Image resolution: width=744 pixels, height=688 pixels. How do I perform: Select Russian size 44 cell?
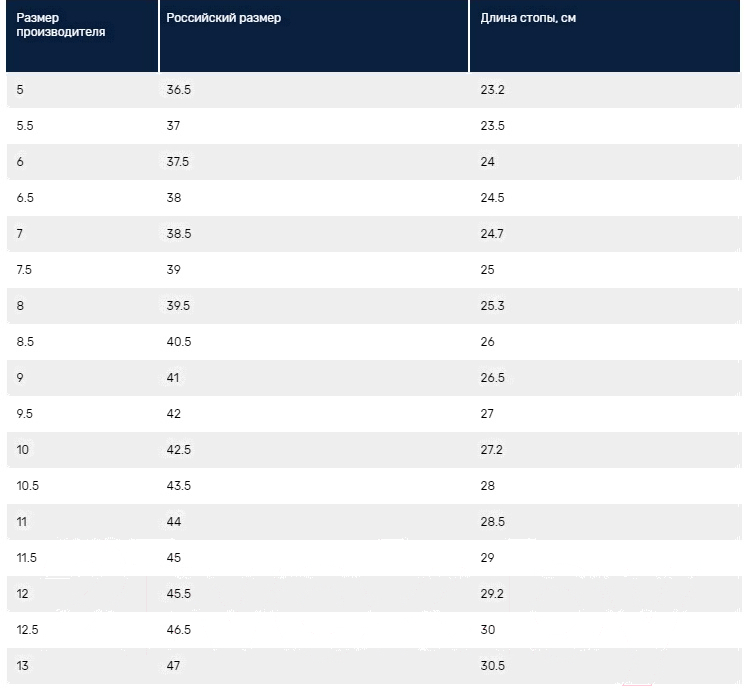point(174,522)
